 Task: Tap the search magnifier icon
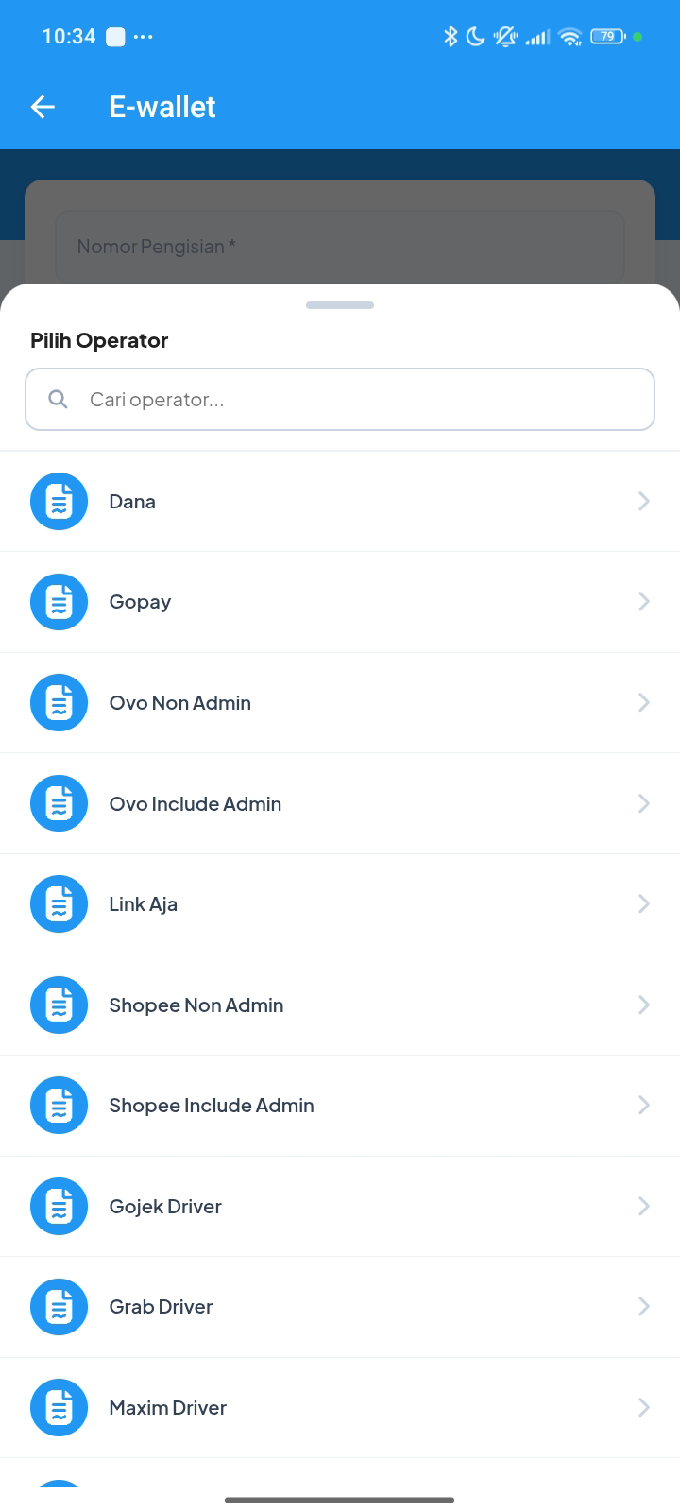click(x=57, y=398)
